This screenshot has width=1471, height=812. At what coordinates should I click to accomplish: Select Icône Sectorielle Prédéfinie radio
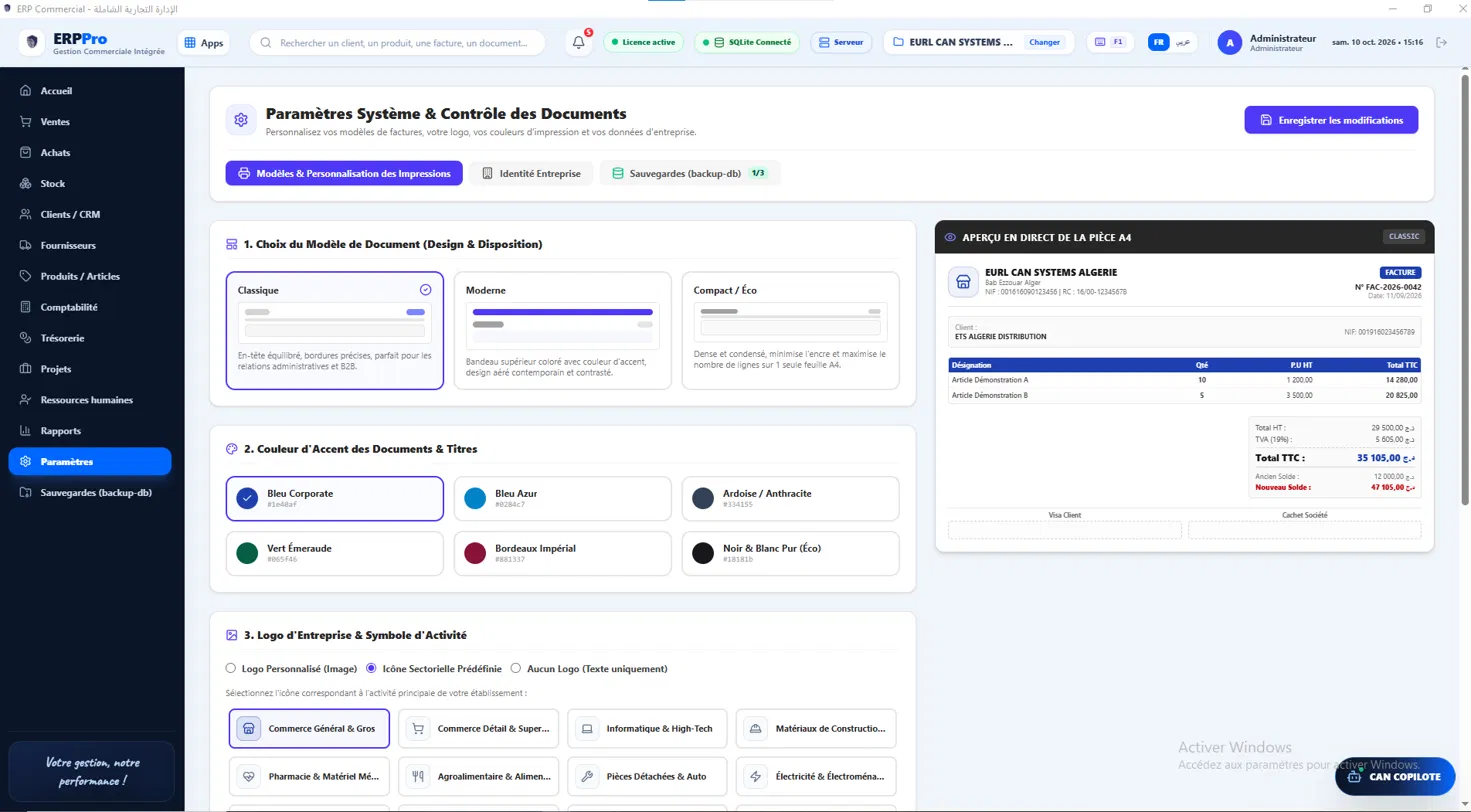[x=371, y=668]
